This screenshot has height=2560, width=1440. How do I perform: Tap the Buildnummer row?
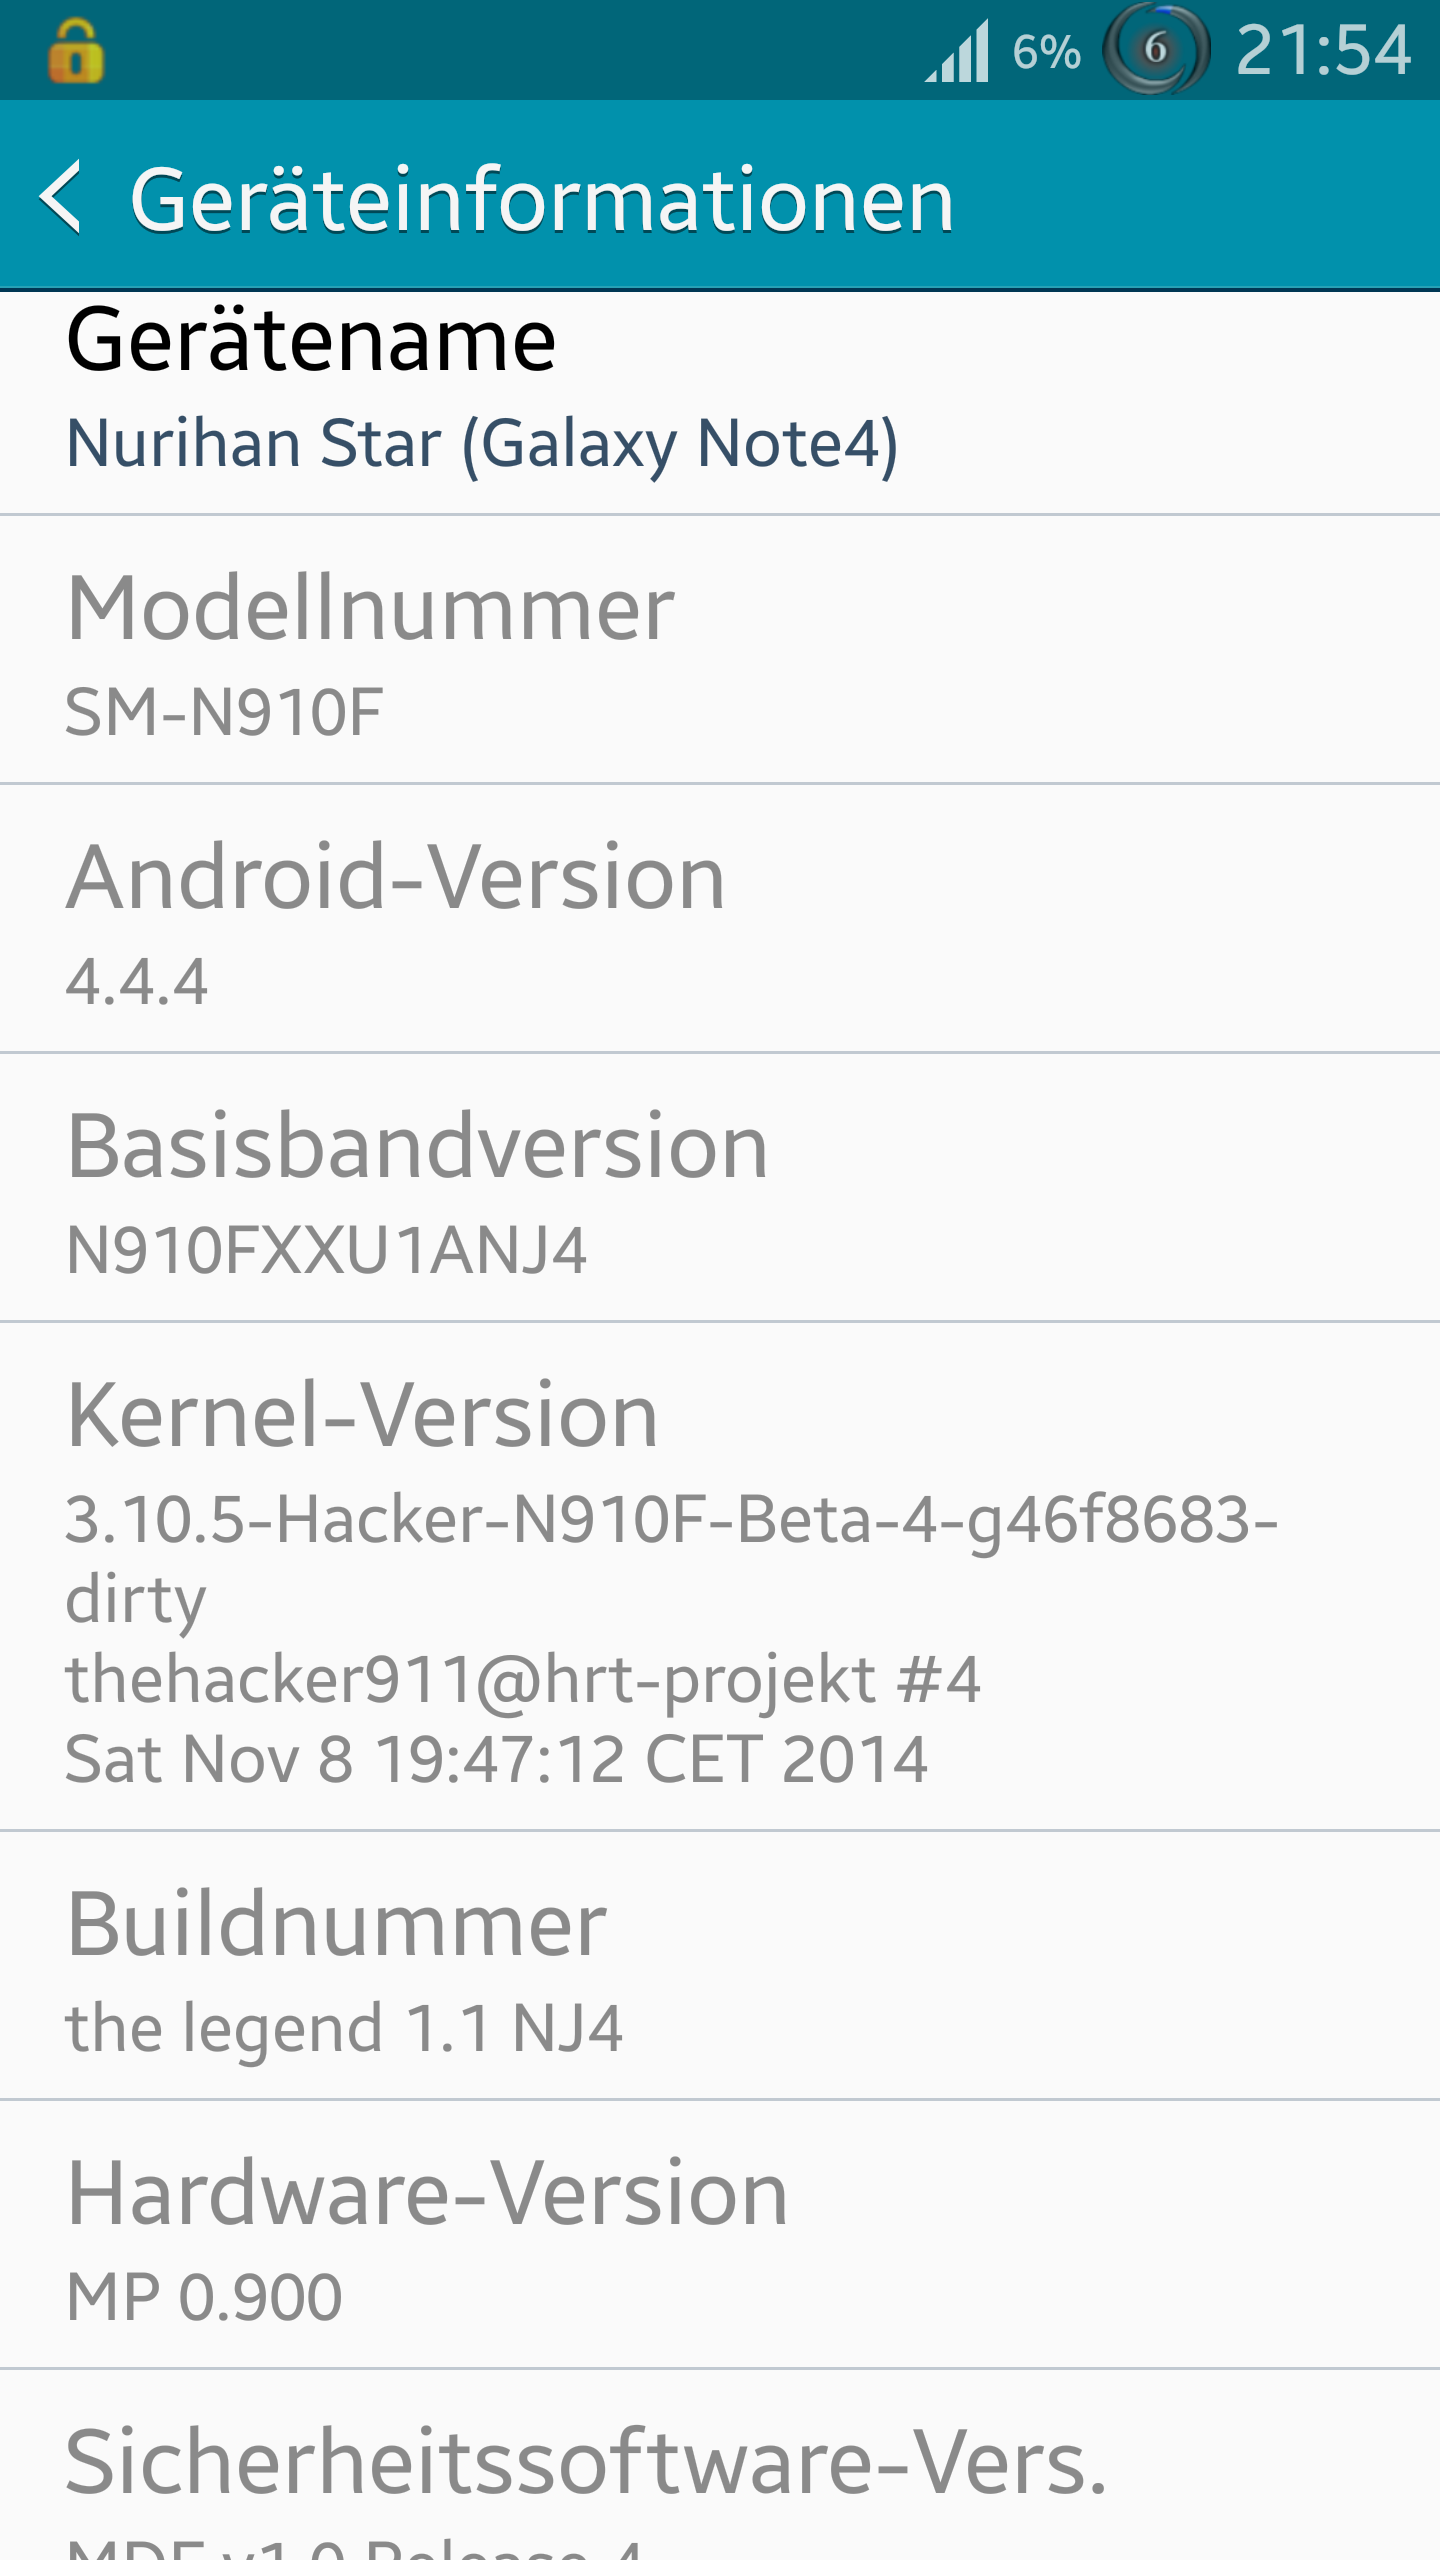720,1966
